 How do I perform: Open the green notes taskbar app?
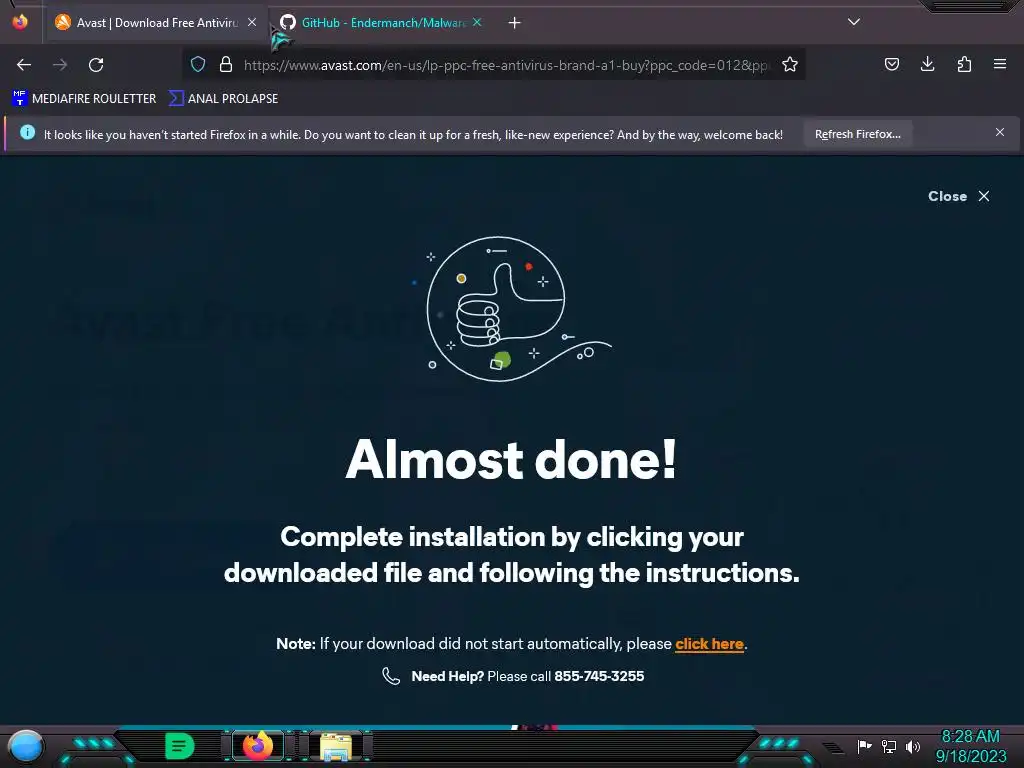pyautogui.click(x=180, y=746)
